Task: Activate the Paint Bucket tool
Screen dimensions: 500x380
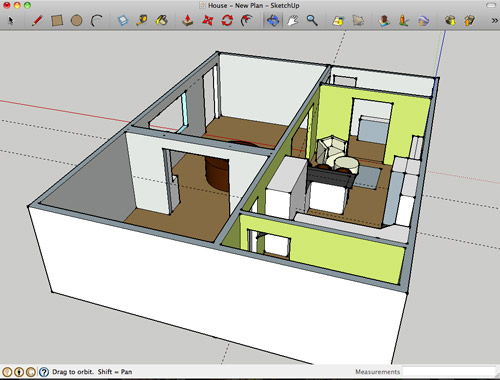Action: tap(162, 21)
